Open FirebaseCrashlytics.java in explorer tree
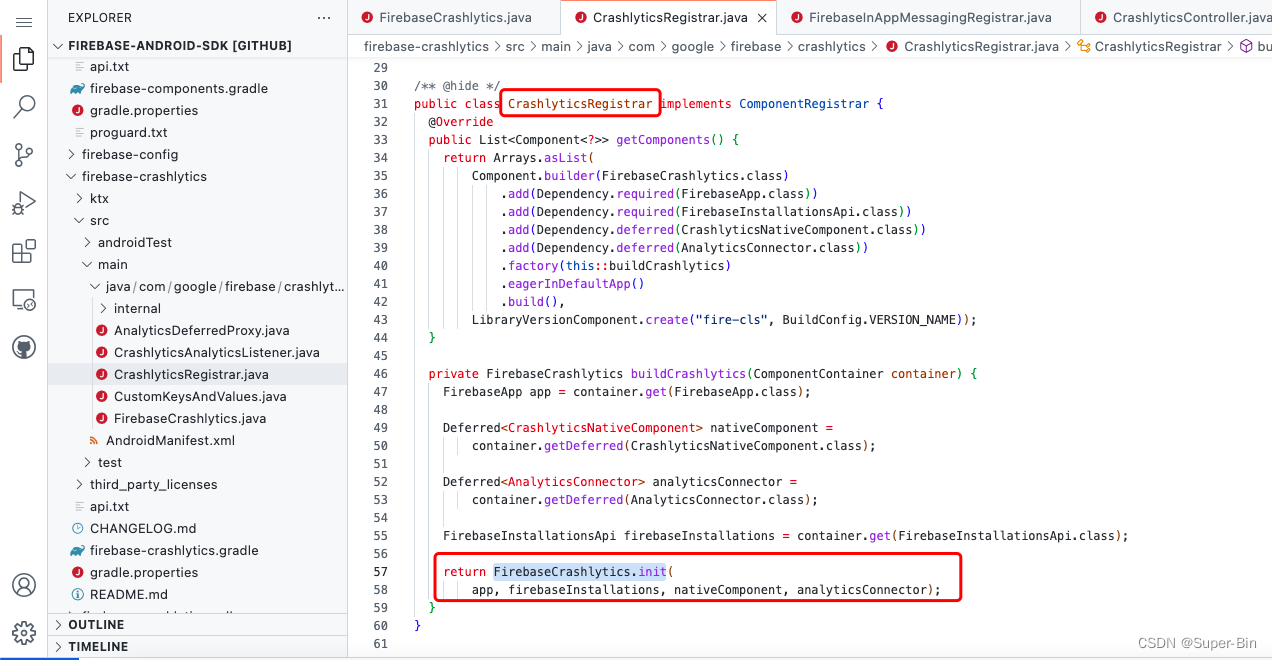Image resolution: width=1272 pixels, height=660 pixels. pyautogui.click(x=198, y=418)
